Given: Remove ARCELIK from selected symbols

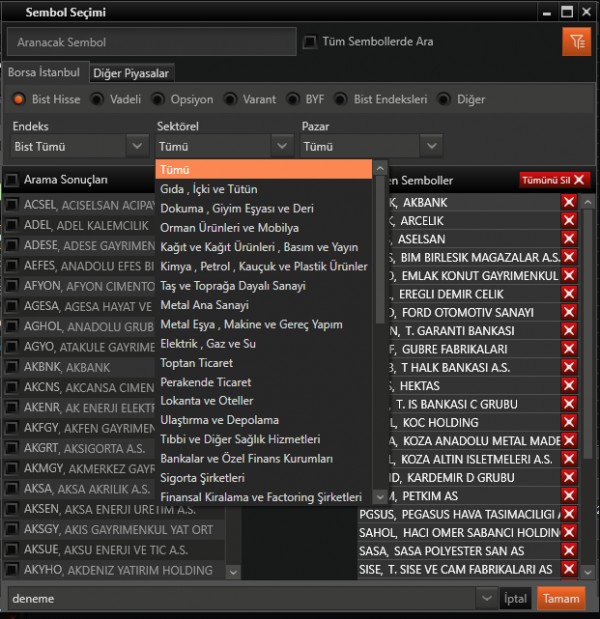Looking at the screenshot, I should pyautogui.click(x=569, y=220).
